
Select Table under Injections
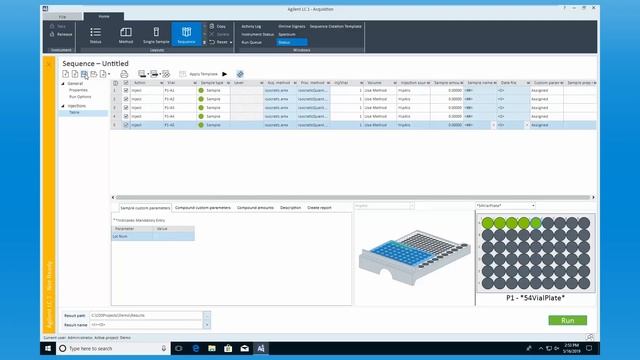tap(74, 113)
